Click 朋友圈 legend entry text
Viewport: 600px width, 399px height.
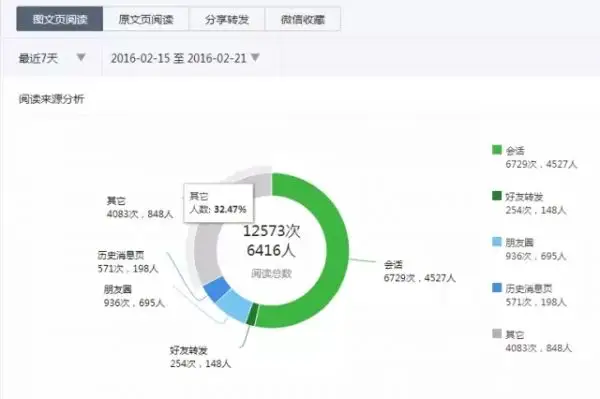click(x=519, y=243)
